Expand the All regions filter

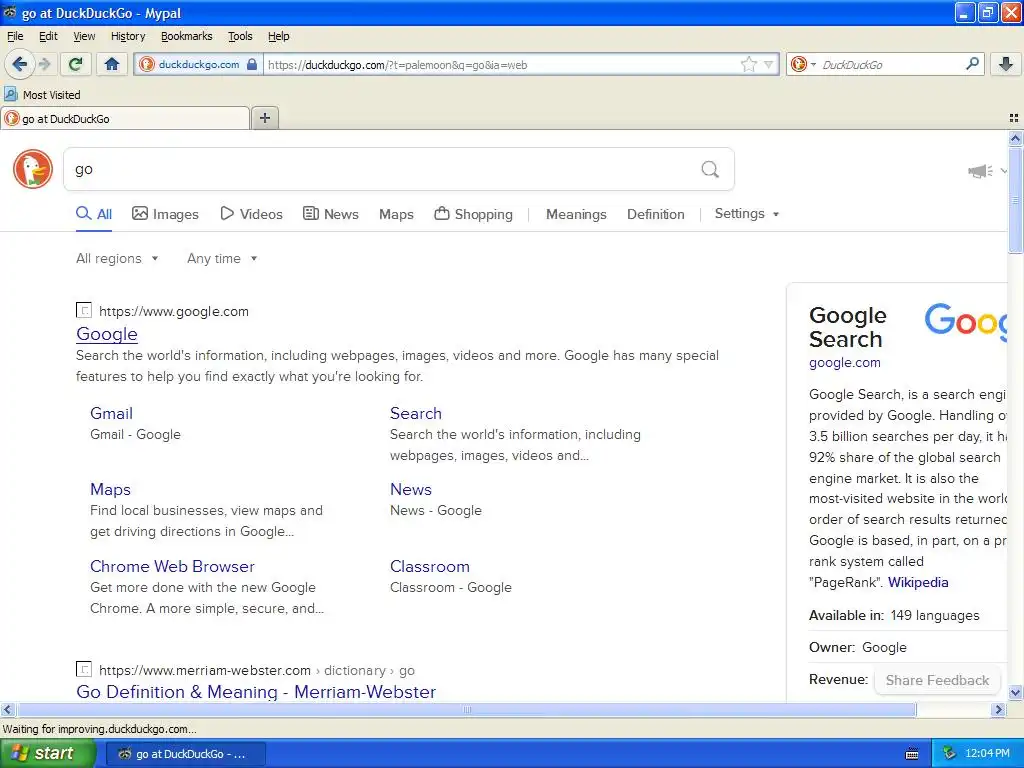(117, 259)
